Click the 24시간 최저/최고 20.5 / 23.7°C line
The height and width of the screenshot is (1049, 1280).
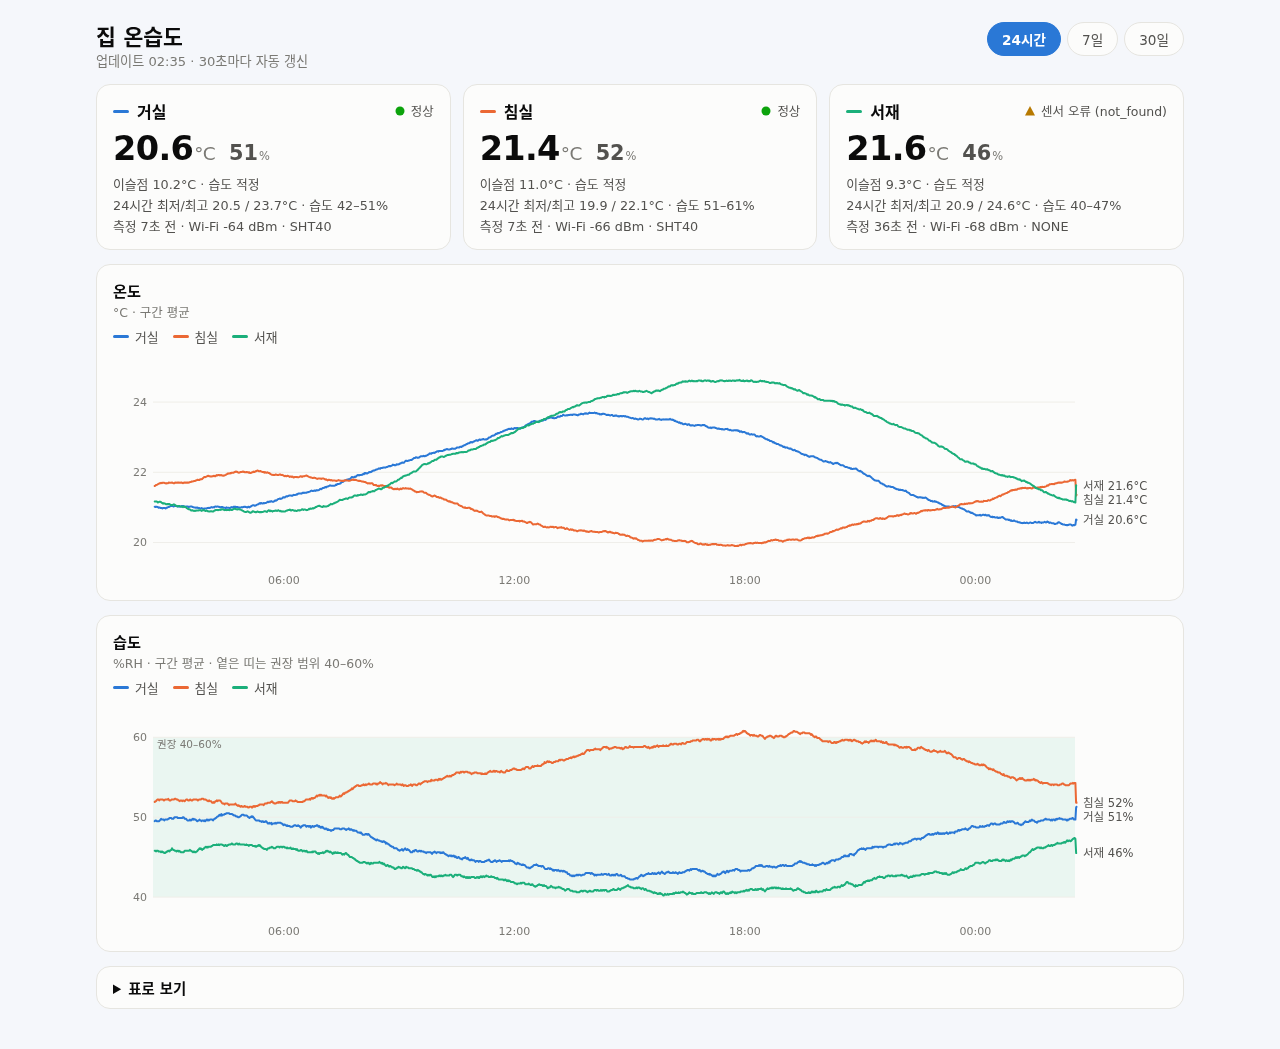click(x=250, y=205)
